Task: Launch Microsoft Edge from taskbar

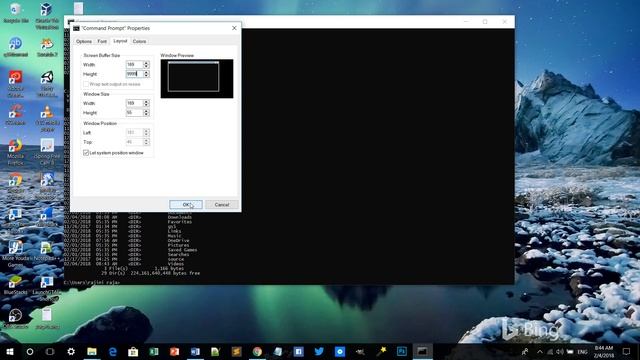Action: pos(113,351)
